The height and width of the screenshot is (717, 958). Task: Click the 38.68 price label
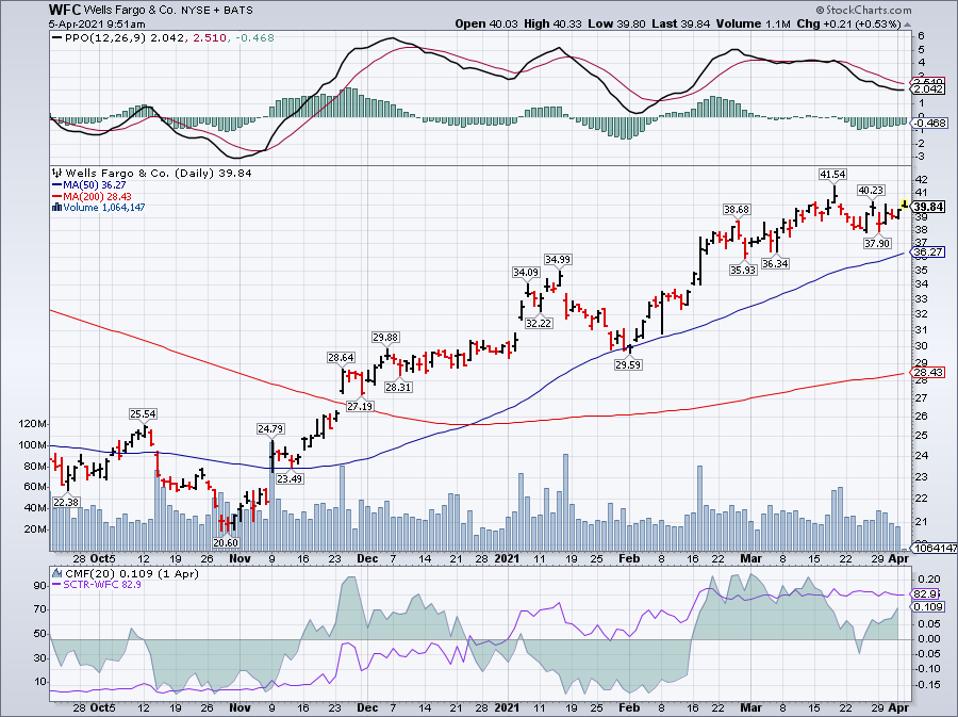(736, 209)
